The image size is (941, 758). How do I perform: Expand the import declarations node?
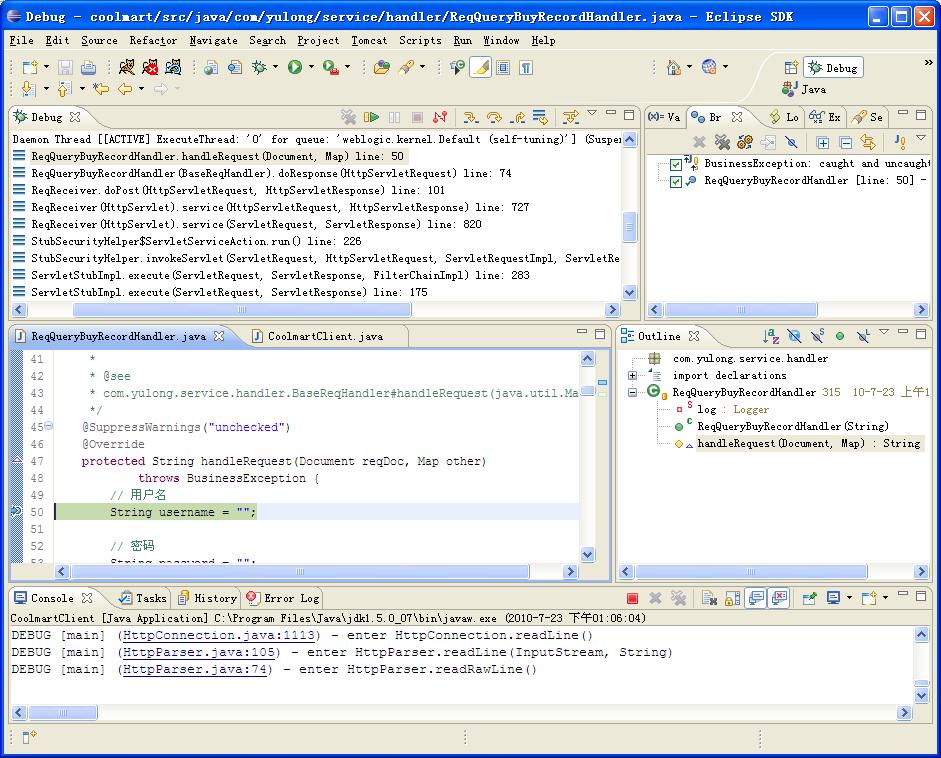632,376
